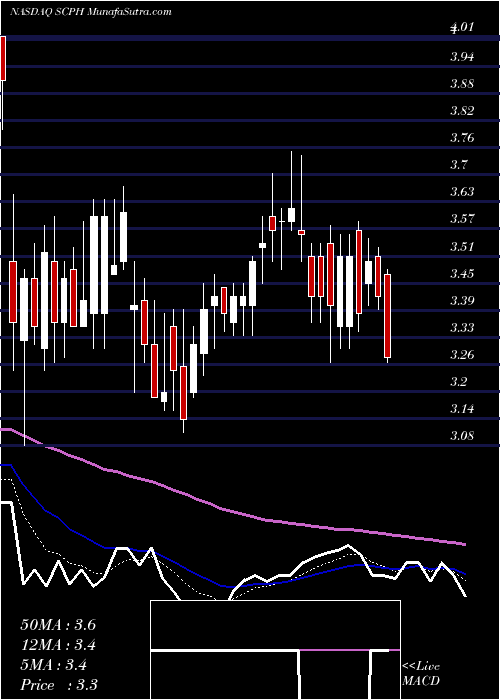Select the 3.82 price level label
500x700 pixels.
[462, 111]
